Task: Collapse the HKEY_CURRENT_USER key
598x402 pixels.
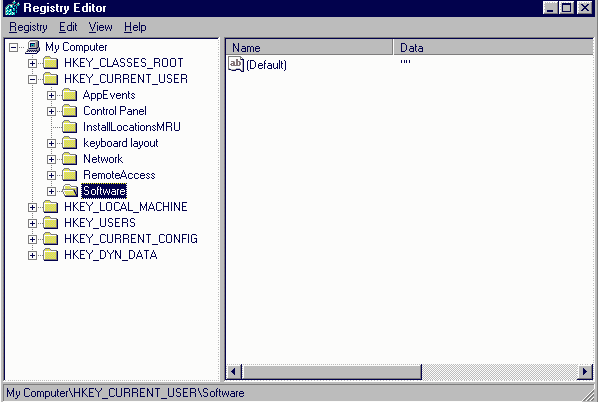Action: coord(32,79)
